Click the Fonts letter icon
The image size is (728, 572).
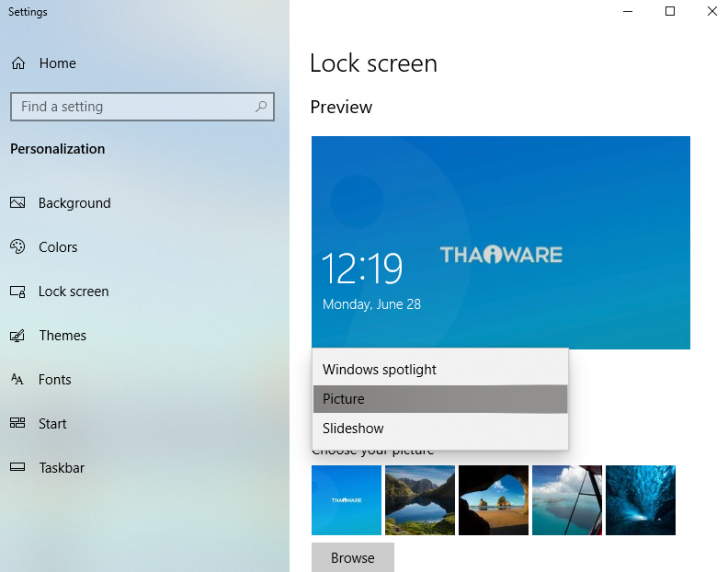pyautogui.click(x=17, y=379)
